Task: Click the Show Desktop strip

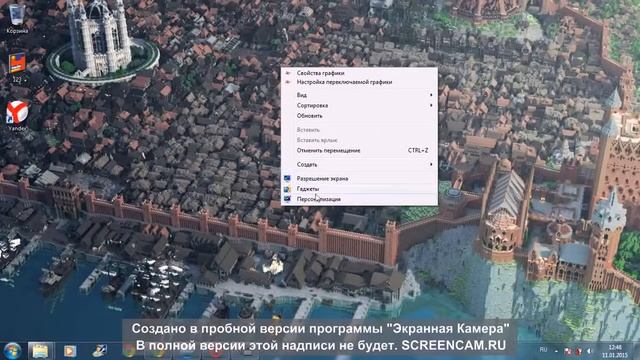Action: tap(637, 351)
